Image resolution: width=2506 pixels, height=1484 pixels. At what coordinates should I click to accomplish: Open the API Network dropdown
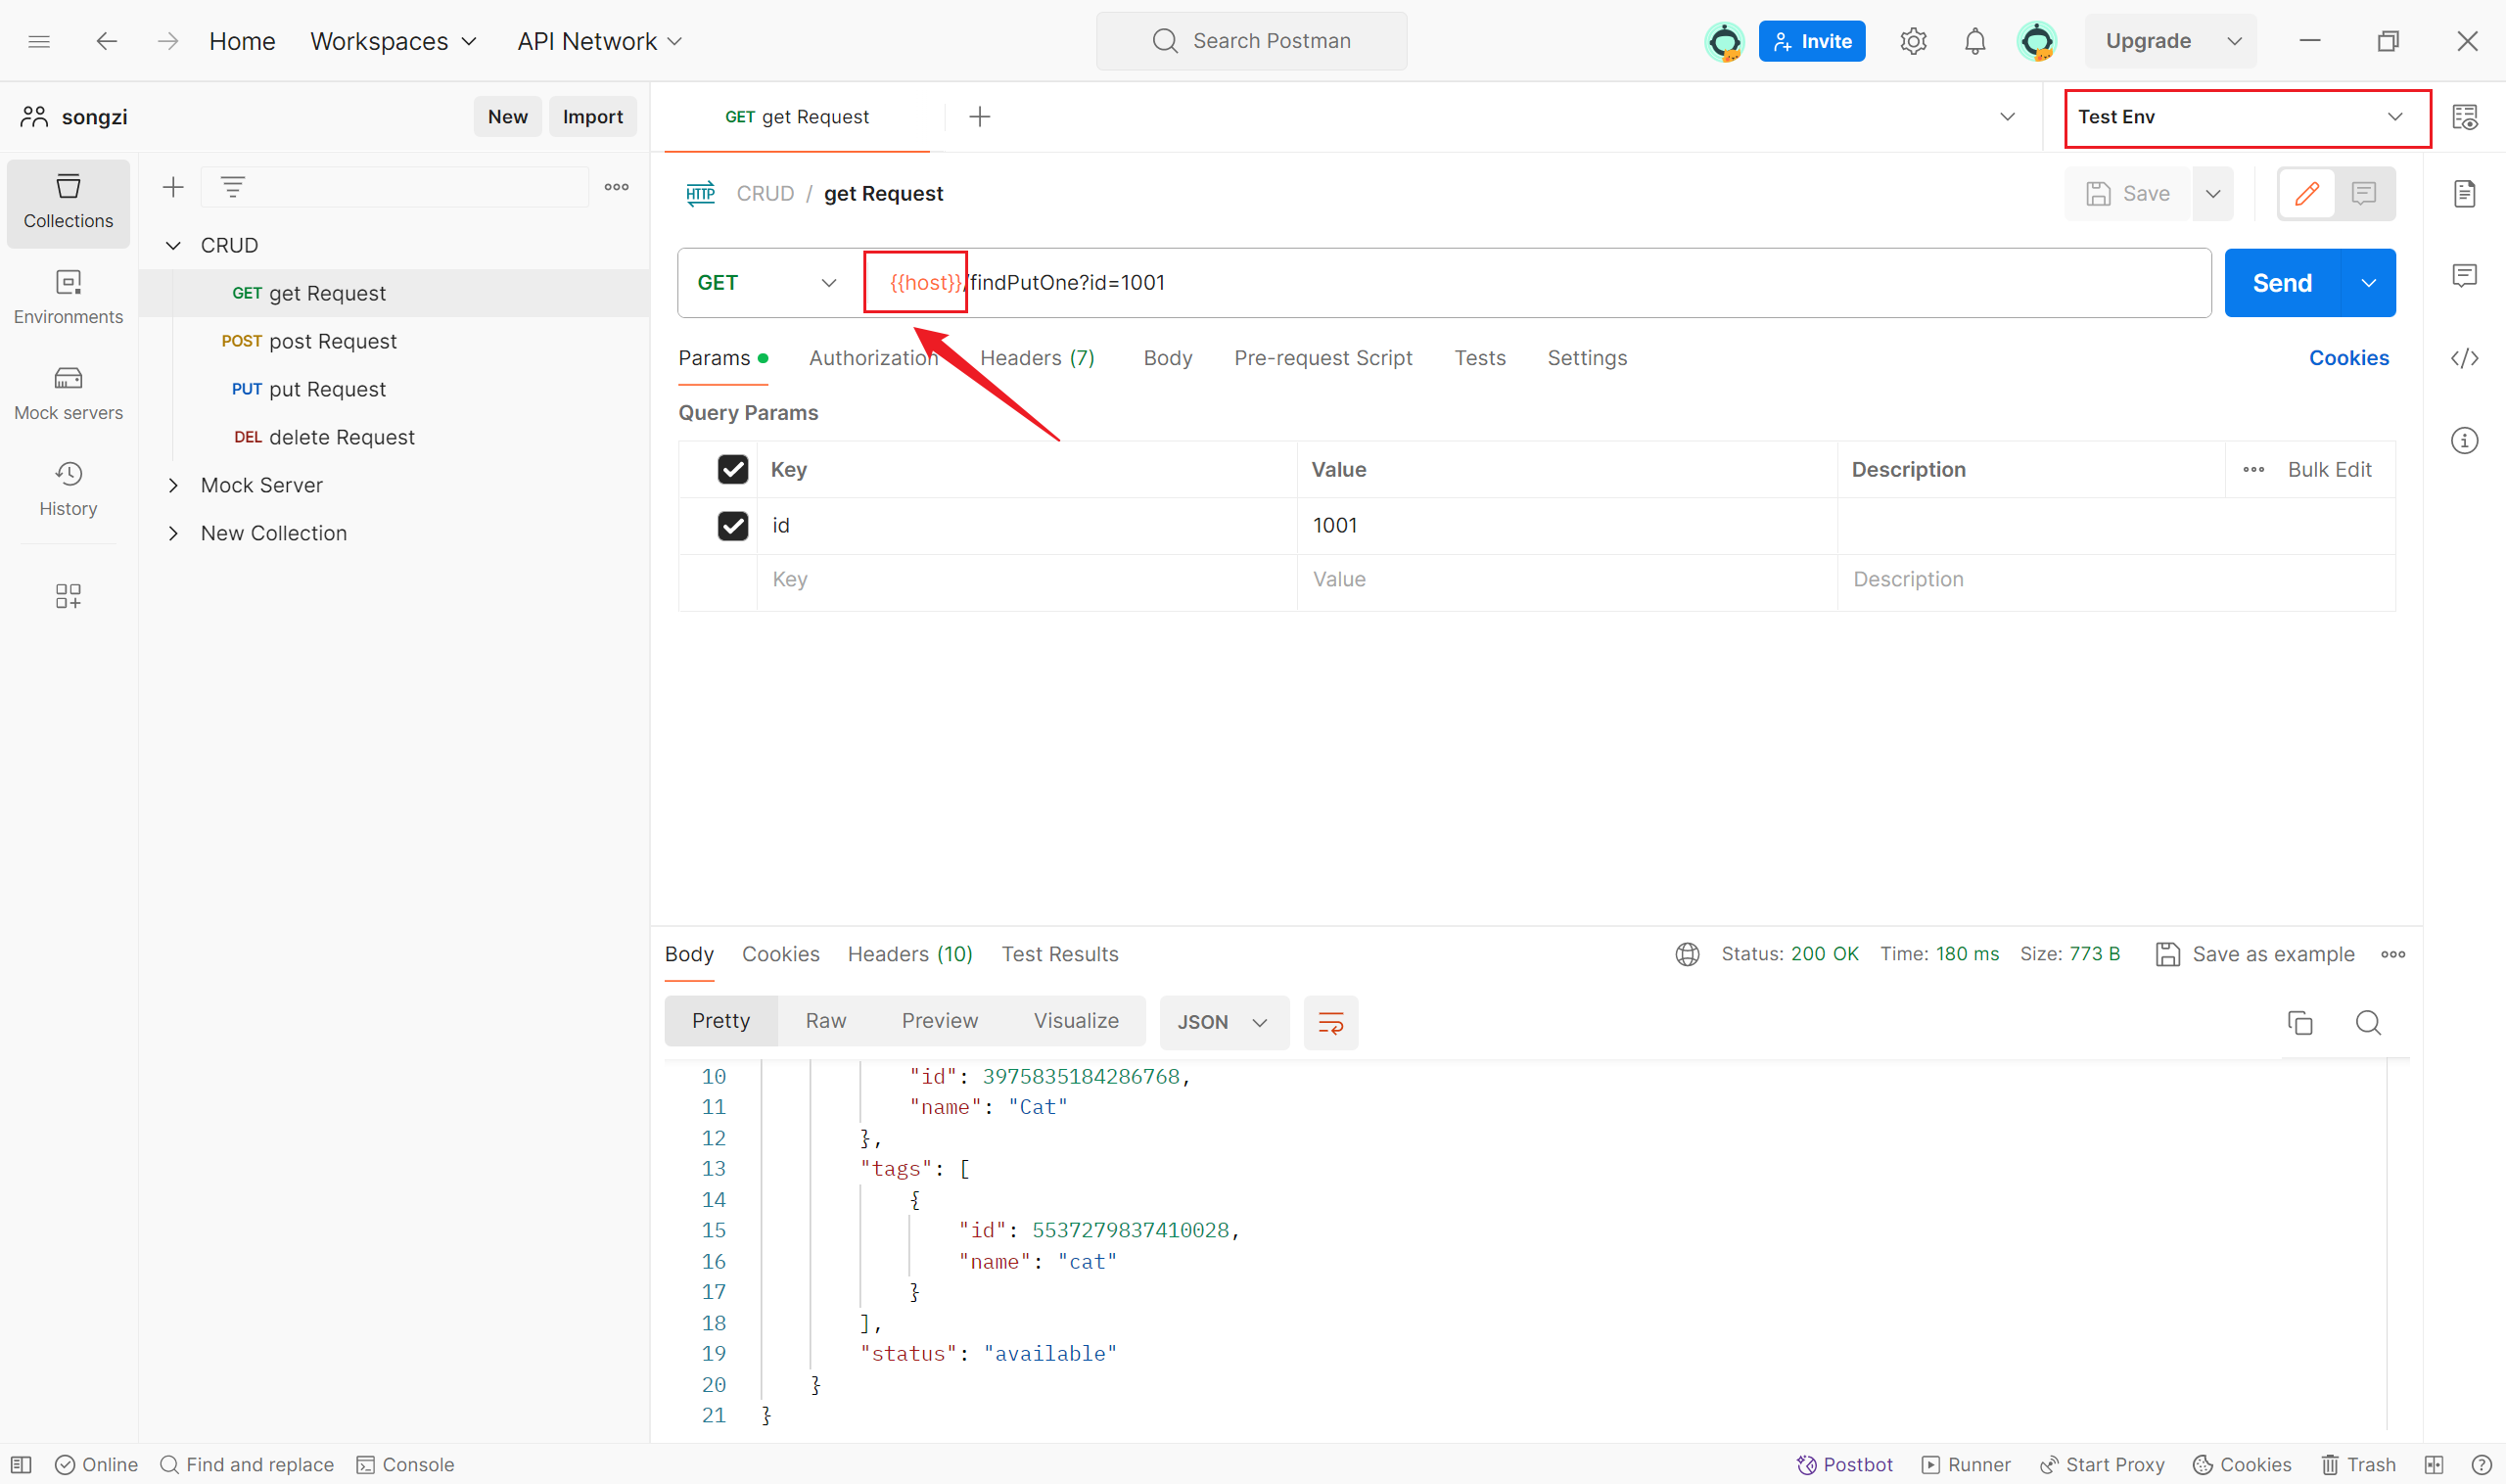point(600,41)
